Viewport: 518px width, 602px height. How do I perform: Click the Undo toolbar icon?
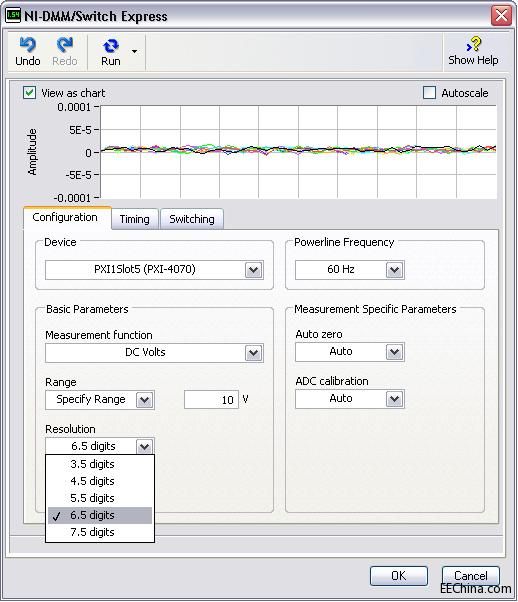click(28, 45)
